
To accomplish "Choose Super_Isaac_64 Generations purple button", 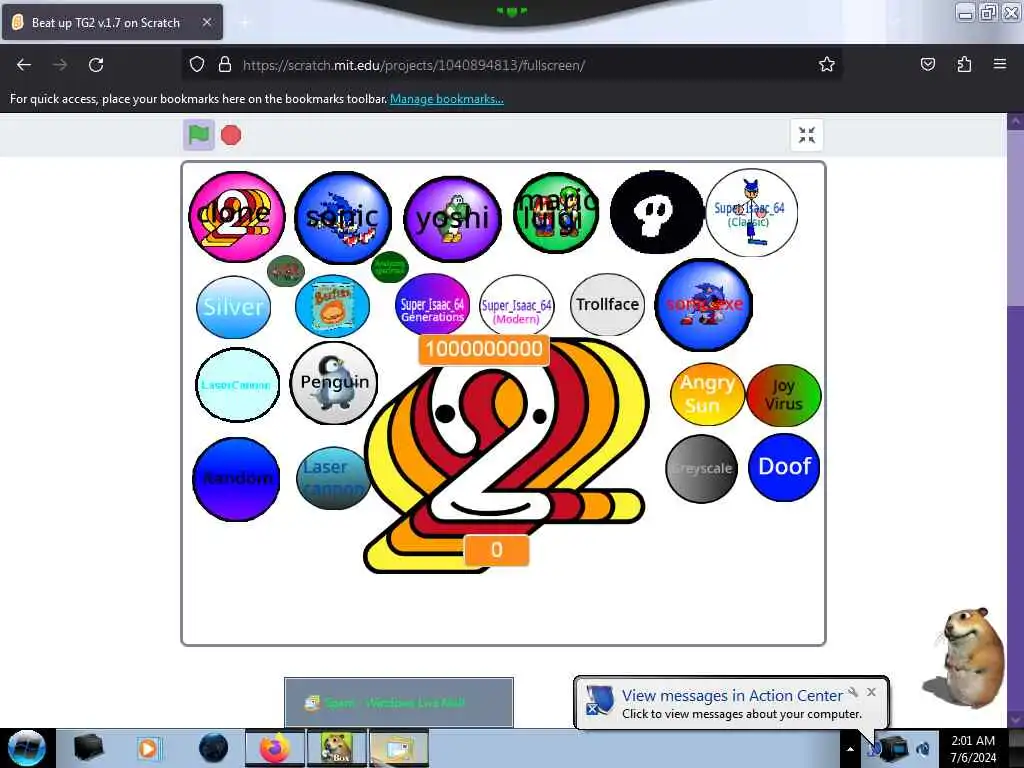I will [x=432, y=305].
